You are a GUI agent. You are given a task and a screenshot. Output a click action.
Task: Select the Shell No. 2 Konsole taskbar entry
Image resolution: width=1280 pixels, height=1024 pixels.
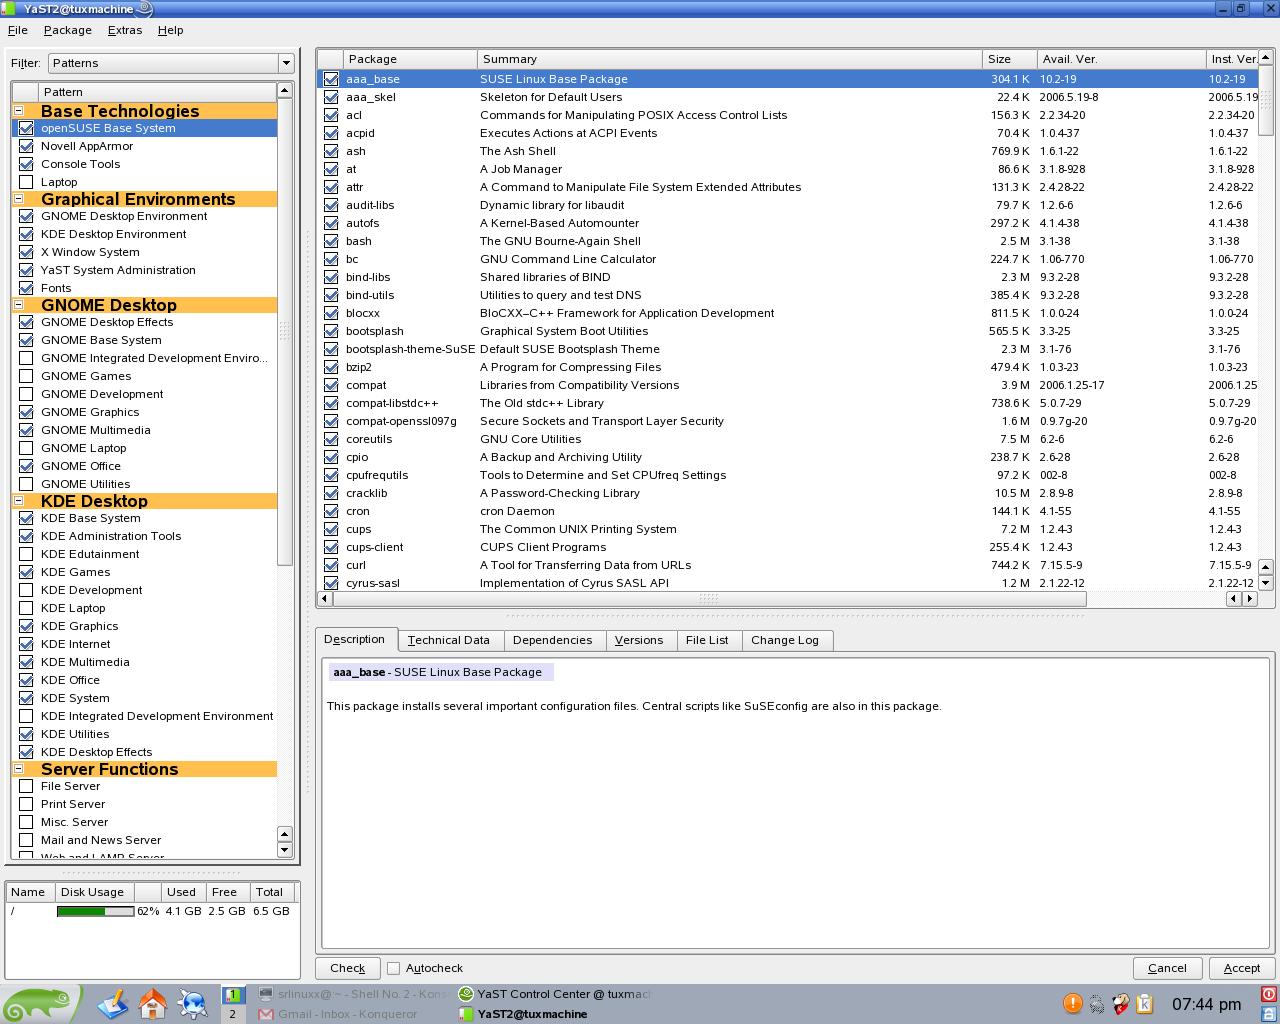[354, 994]
